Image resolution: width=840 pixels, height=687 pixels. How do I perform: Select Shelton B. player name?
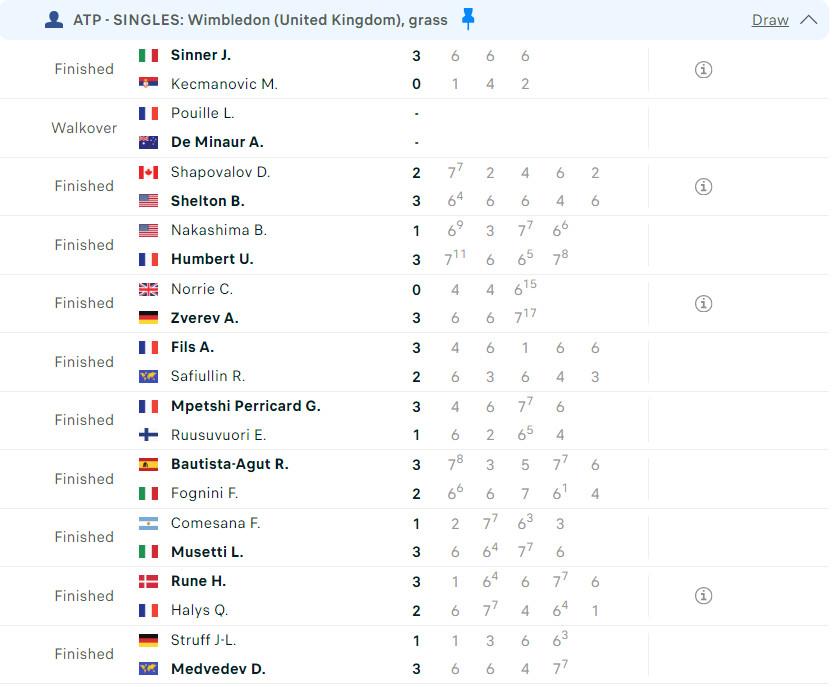208,201
